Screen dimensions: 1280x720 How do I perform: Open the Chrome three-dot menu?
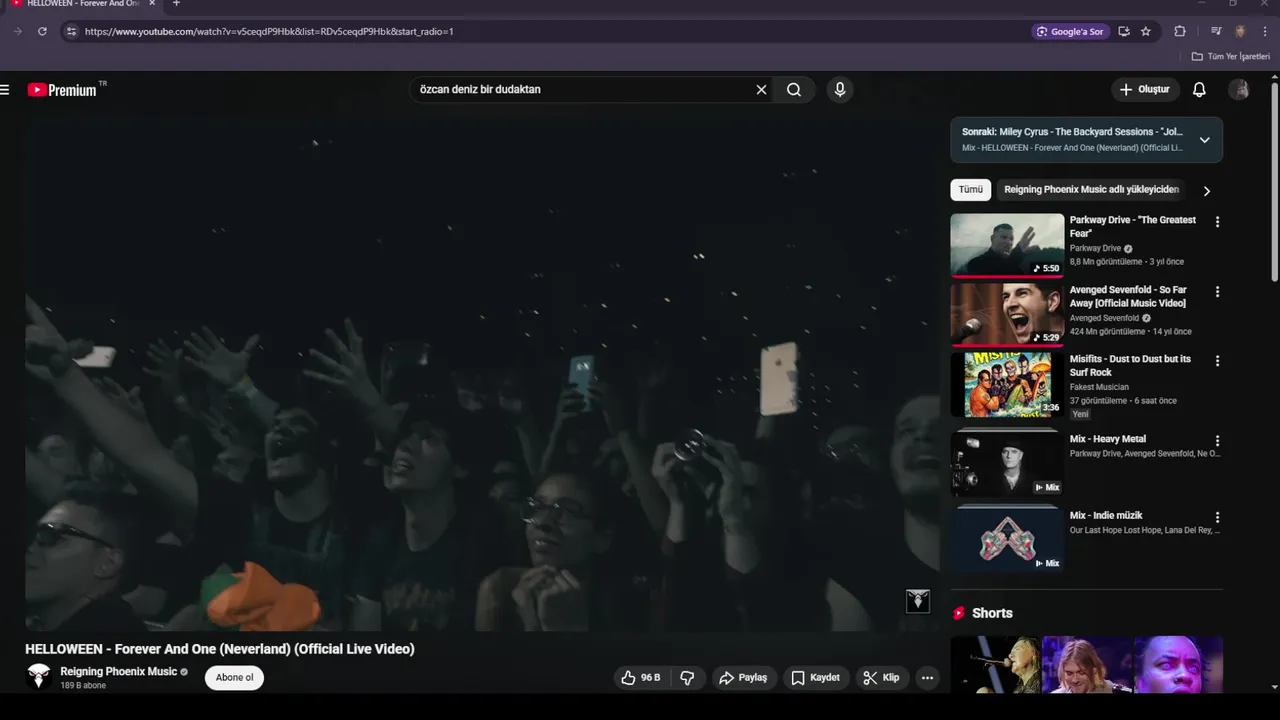coord(1265,31)
